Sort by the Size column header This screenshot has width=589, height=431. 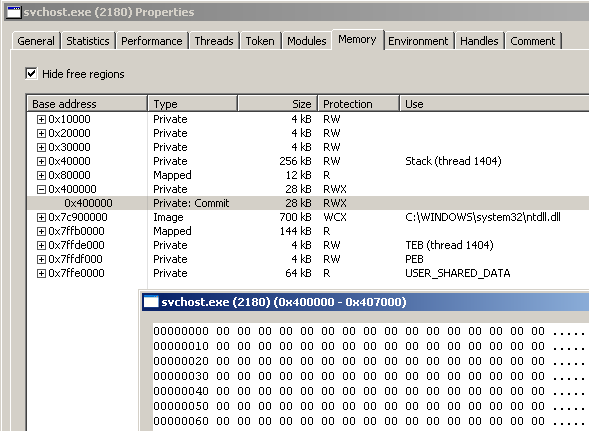click(x=278, y=104)
